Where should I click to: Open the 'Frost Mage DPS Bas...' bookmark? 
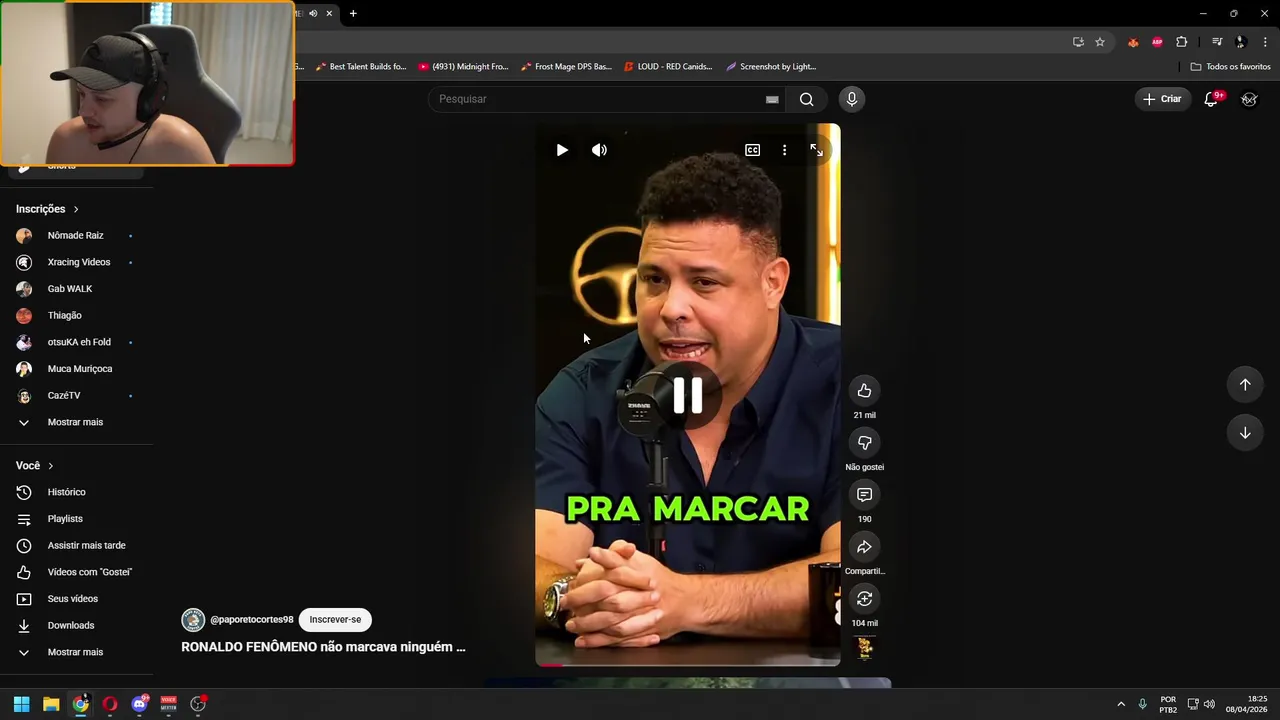pyautogui.click(x=566, y=67)
